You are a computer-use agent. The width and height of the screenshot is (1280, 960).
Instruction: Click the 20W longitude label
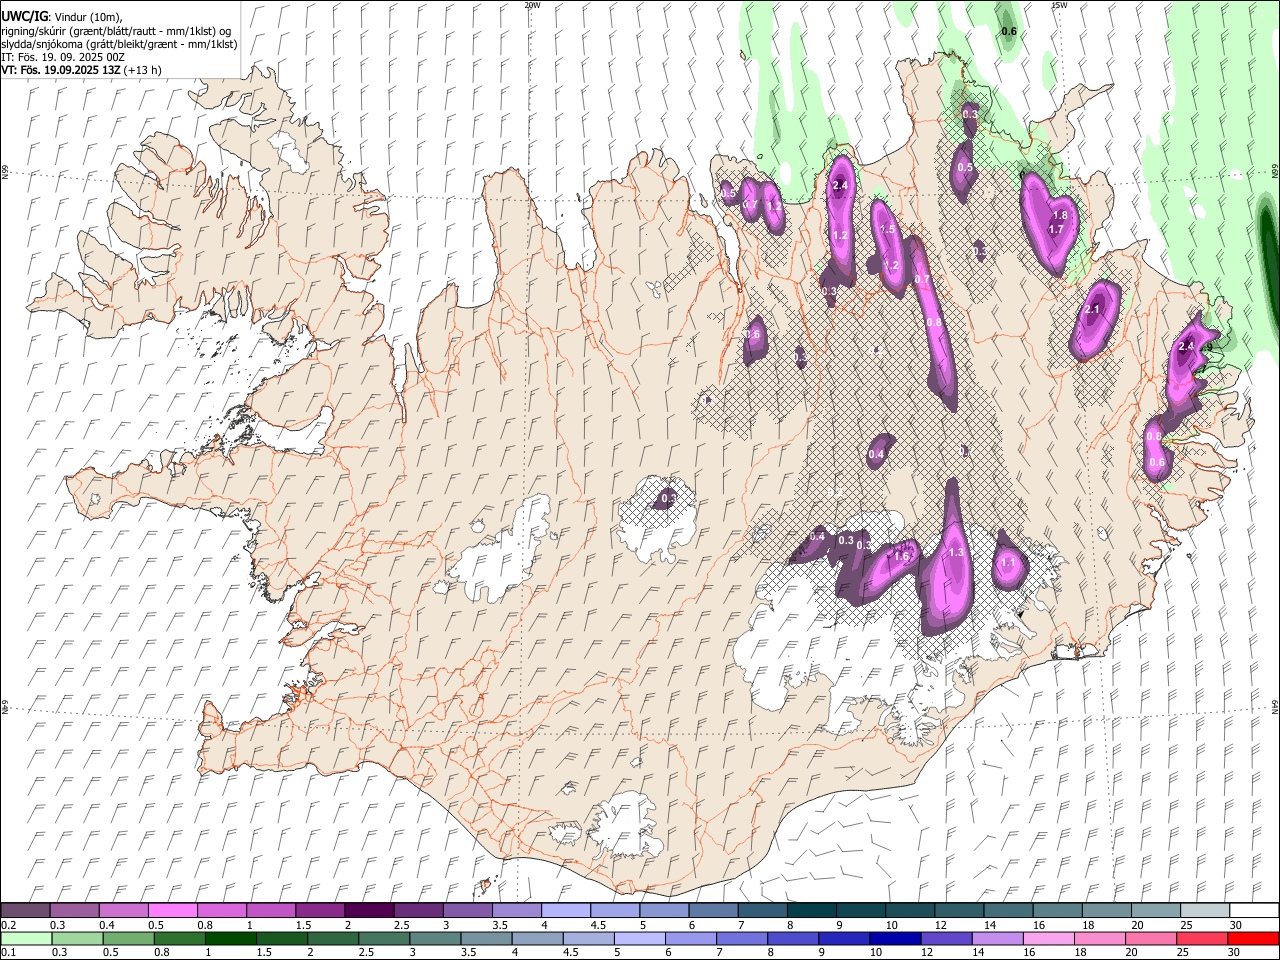click(532, 5)
